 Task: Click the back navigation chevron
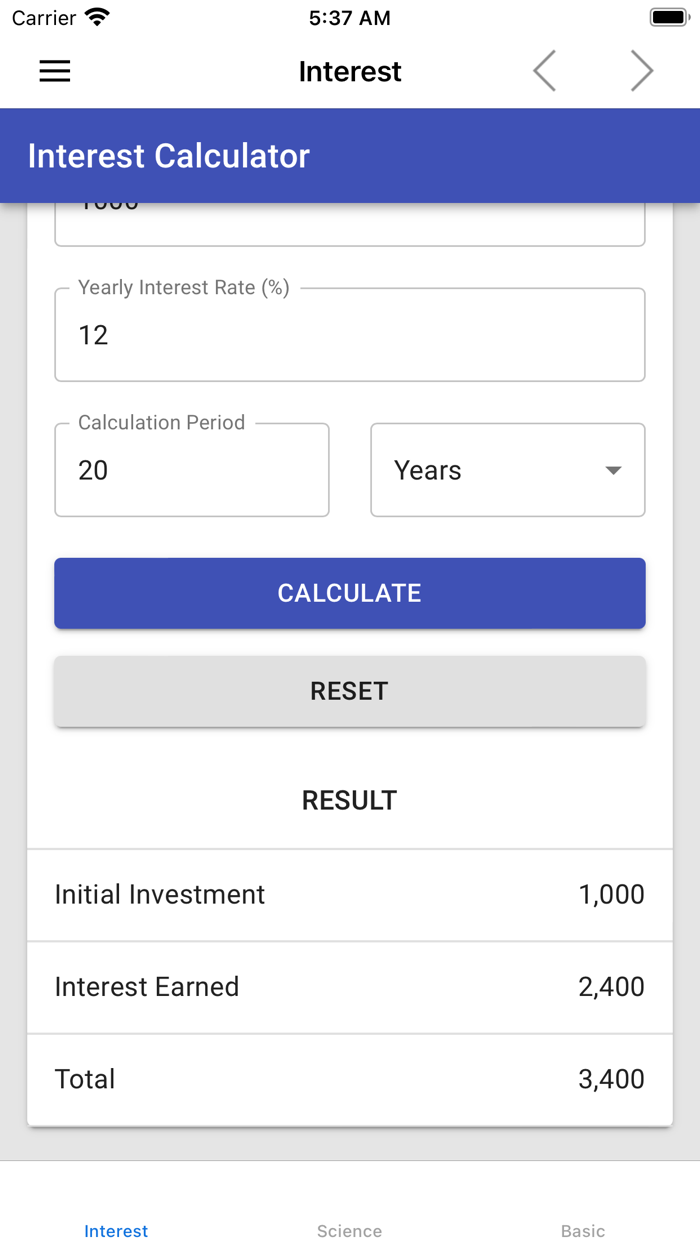(543, 71)
